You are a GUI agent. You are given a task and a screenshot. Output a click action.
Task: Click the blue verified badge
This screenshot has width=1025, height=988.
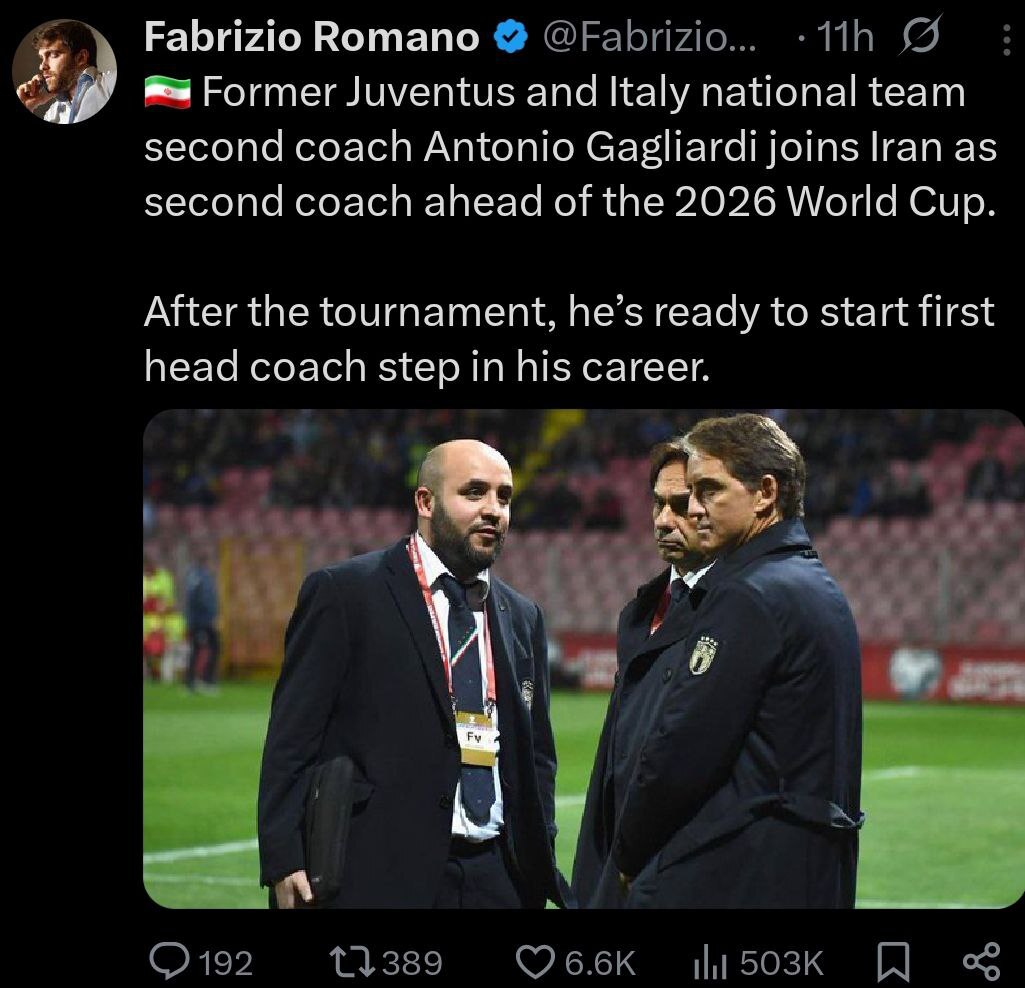tap(511, 38)
